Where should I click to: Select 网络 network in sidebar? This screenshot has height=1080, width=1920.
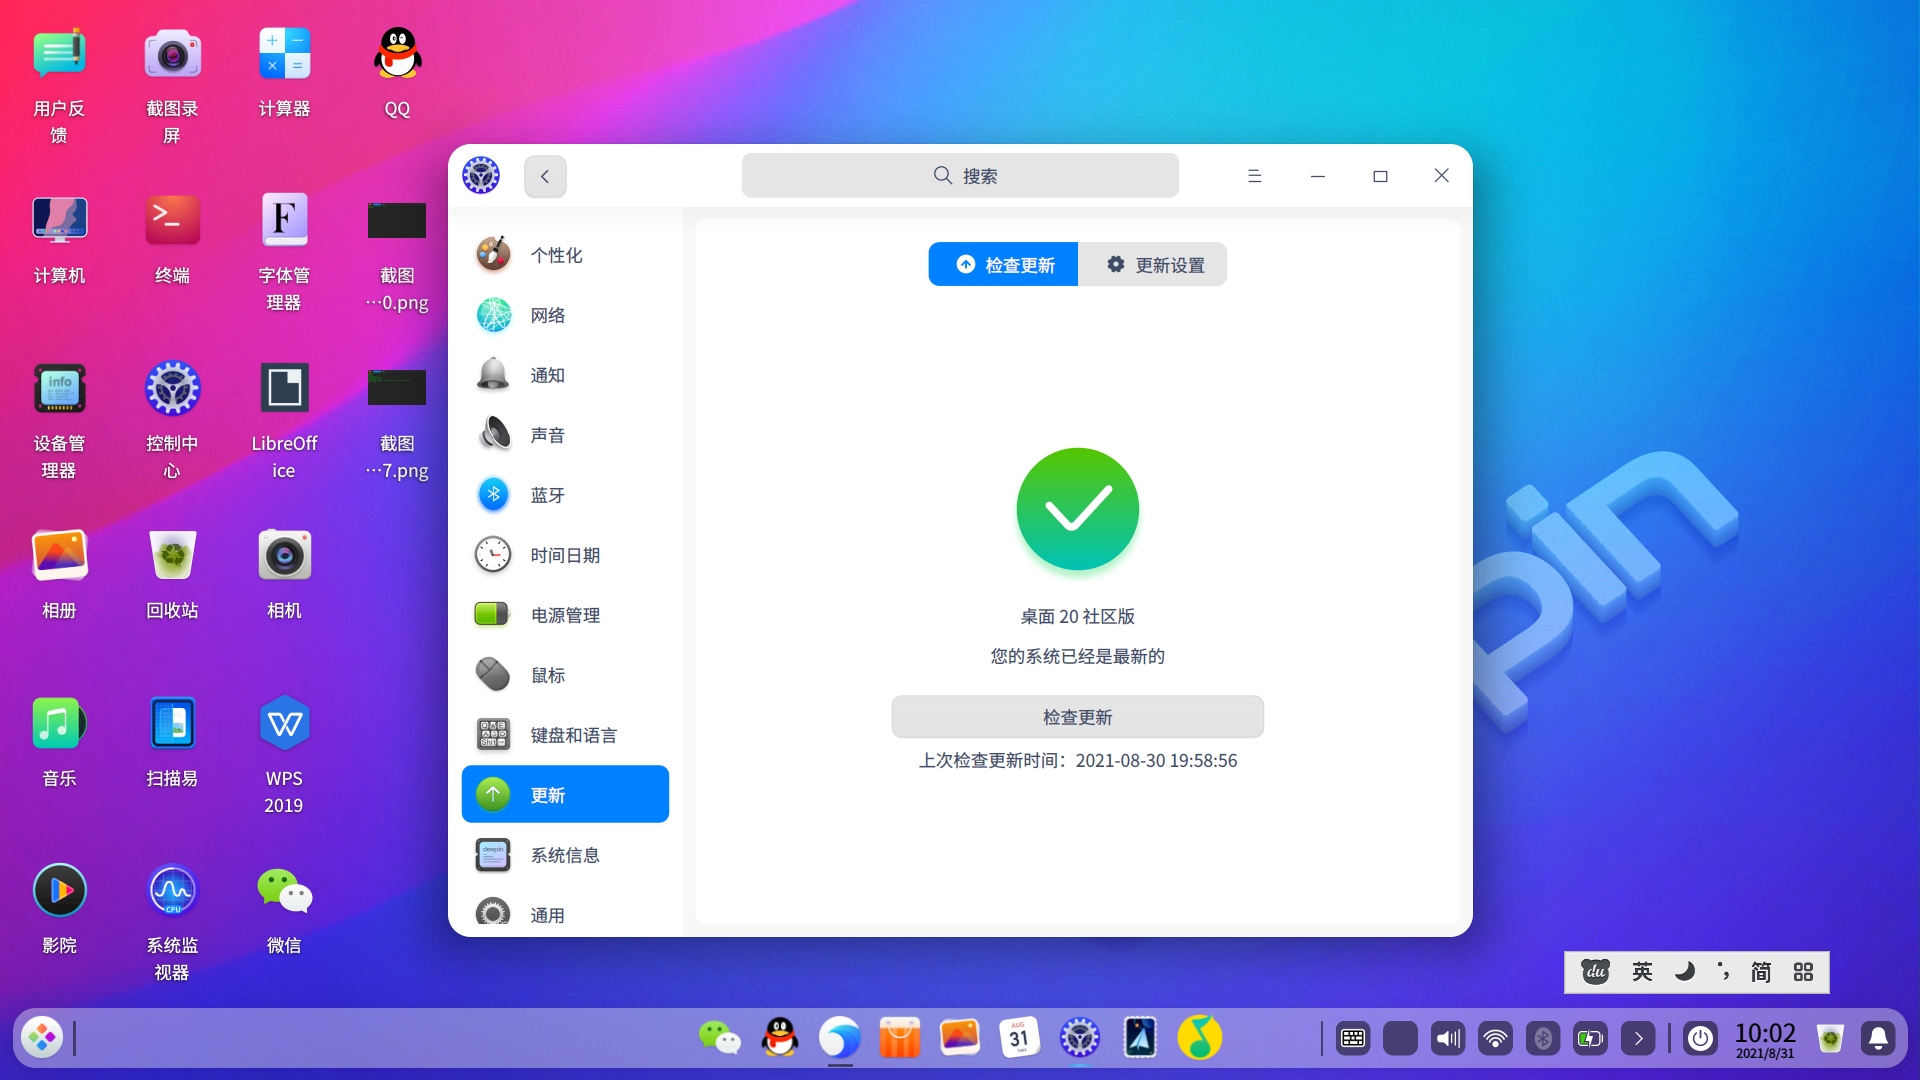pyautogui.click(x=547, y=315)
